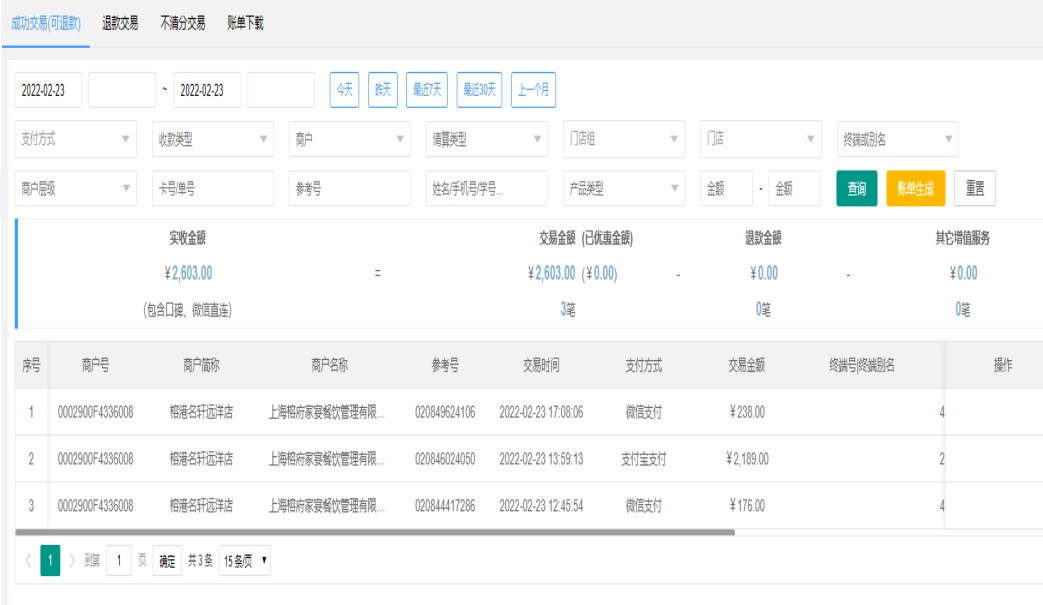Expand the 支付方式 dropdown
The width and height of the screenshot is (1043, 605).
click(x=76, y=139)
